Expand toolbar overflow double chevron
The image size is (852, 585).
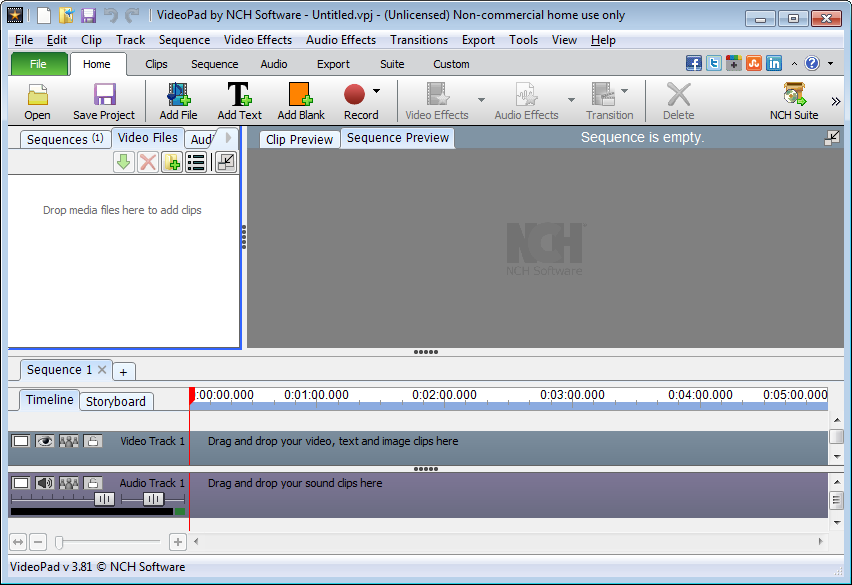tap(836, 101)
